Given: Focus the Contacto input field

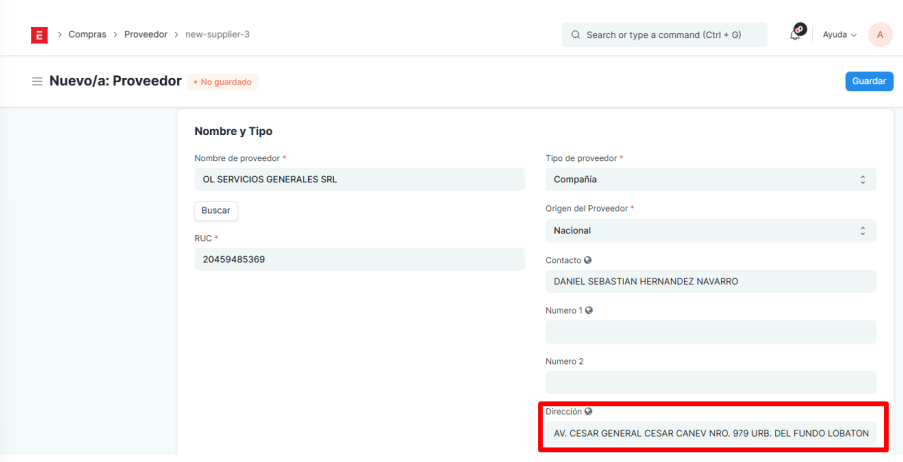Looking at the screenshot, I should (710, 282).
